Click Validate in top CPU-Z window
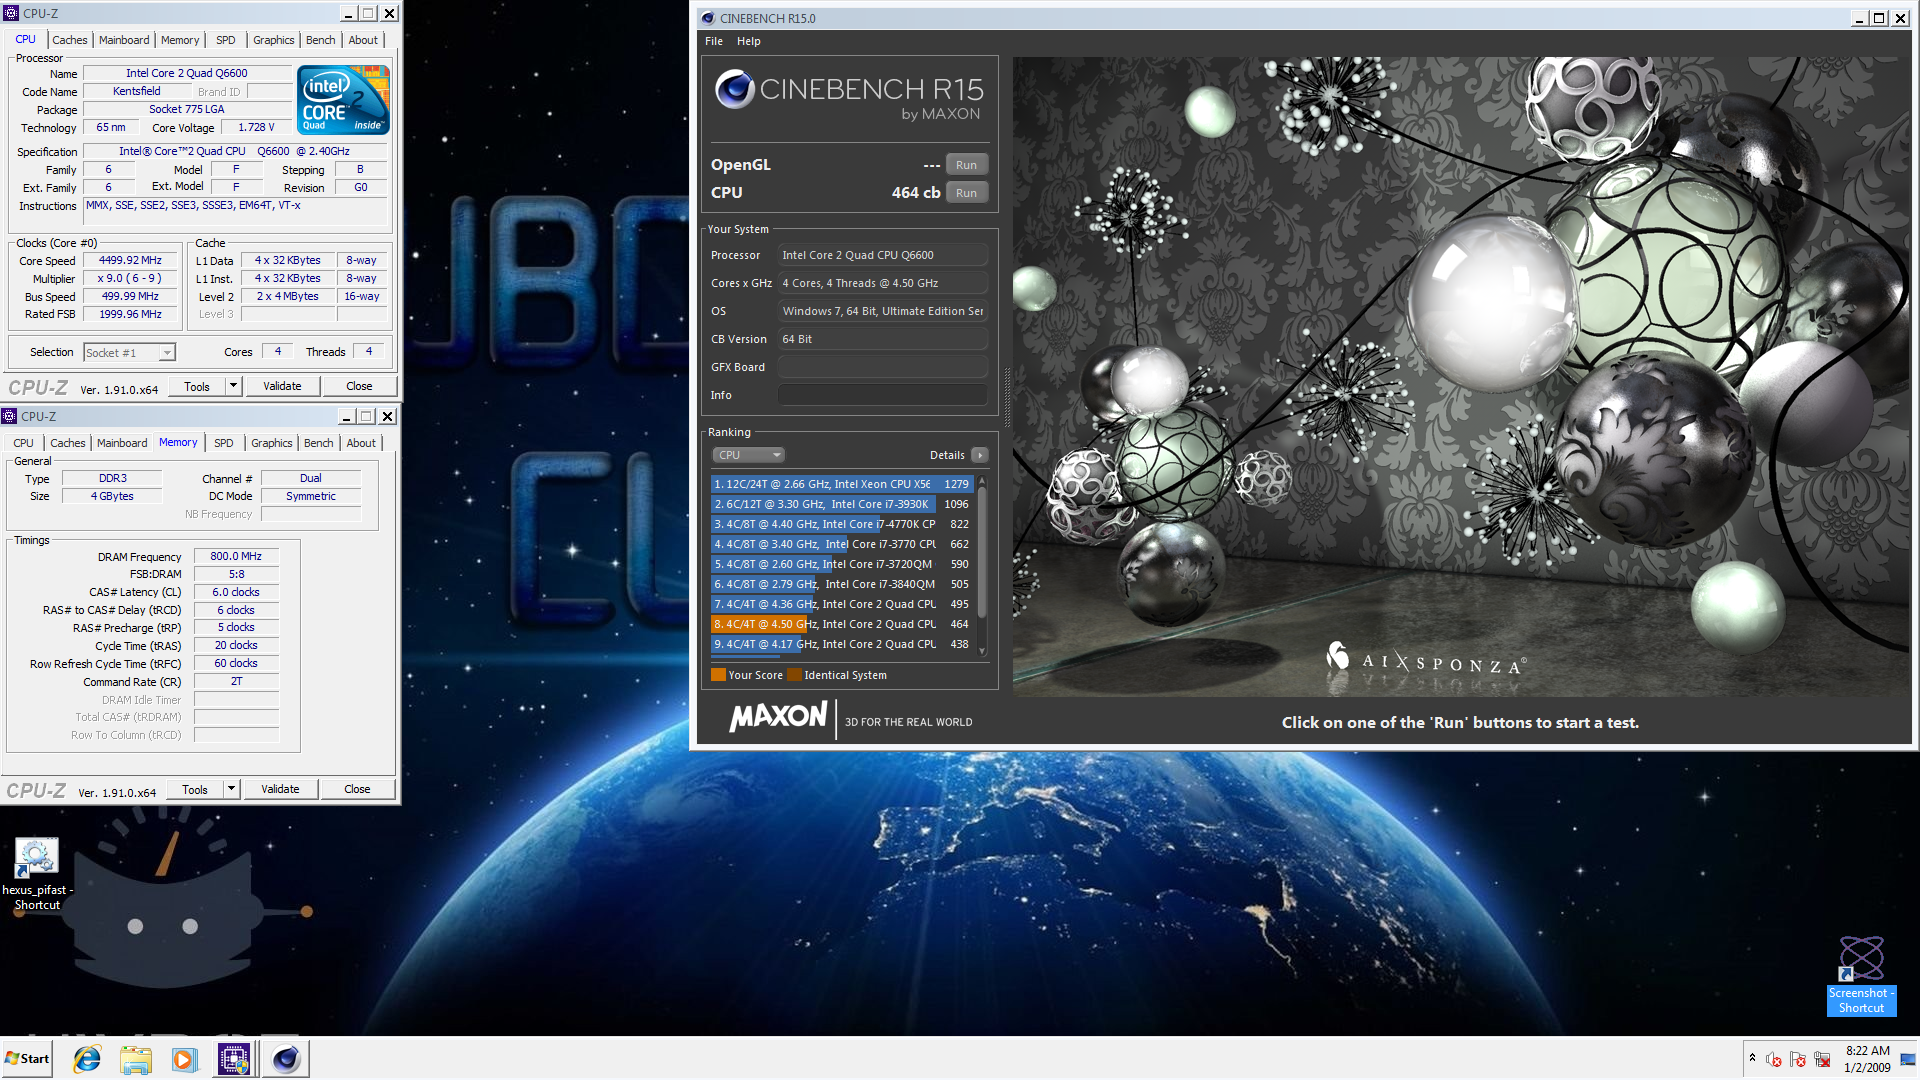This screenshot has height=1080, width=1920. (x=282, y=386)
